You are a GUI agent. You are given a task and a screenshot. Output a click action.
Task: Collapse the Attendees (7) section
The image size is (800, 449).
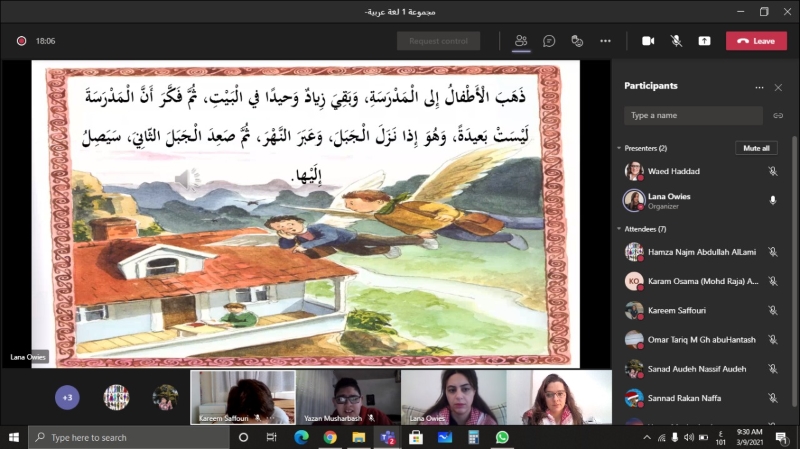tap(619, 229)
